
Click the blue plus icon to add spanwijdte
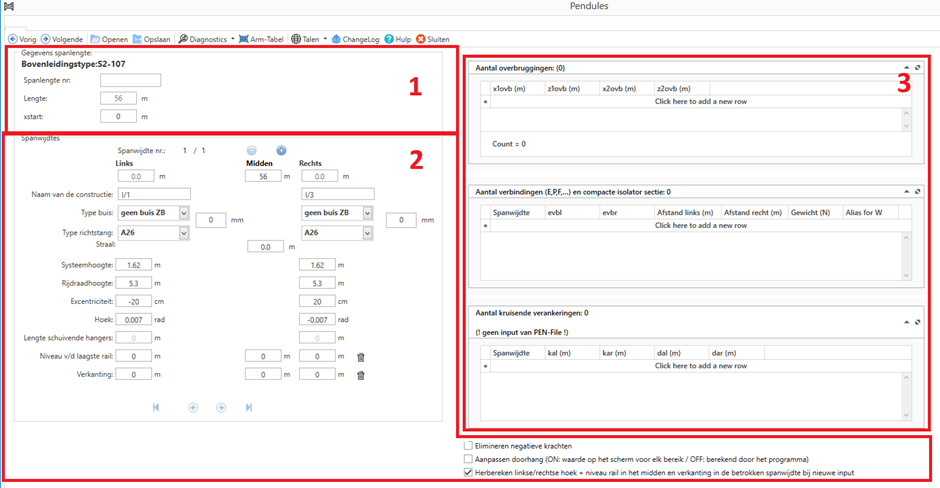point(281,150)
